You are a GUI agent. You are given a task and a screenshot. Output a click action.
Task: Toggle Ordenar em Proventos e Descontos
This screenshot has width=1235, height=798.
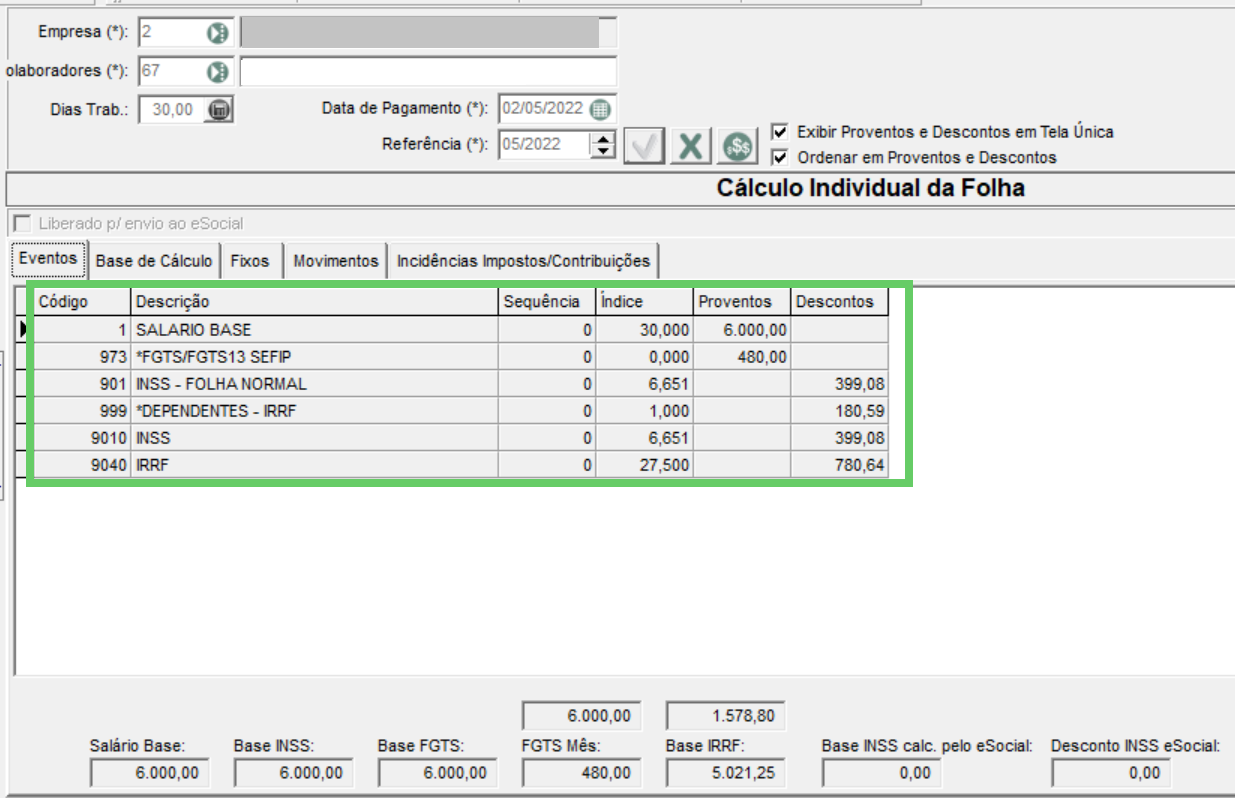click(780, 157)
